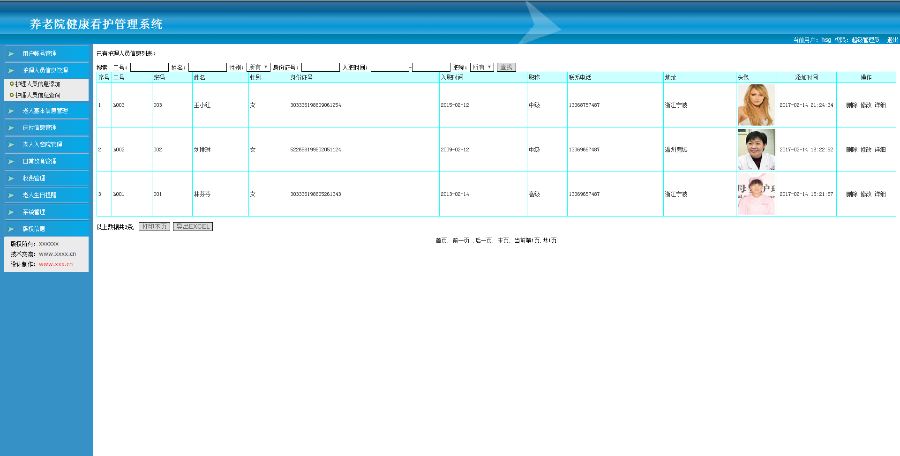Focus the 姓名 search input field
The image size is (900, 456).
207,67
